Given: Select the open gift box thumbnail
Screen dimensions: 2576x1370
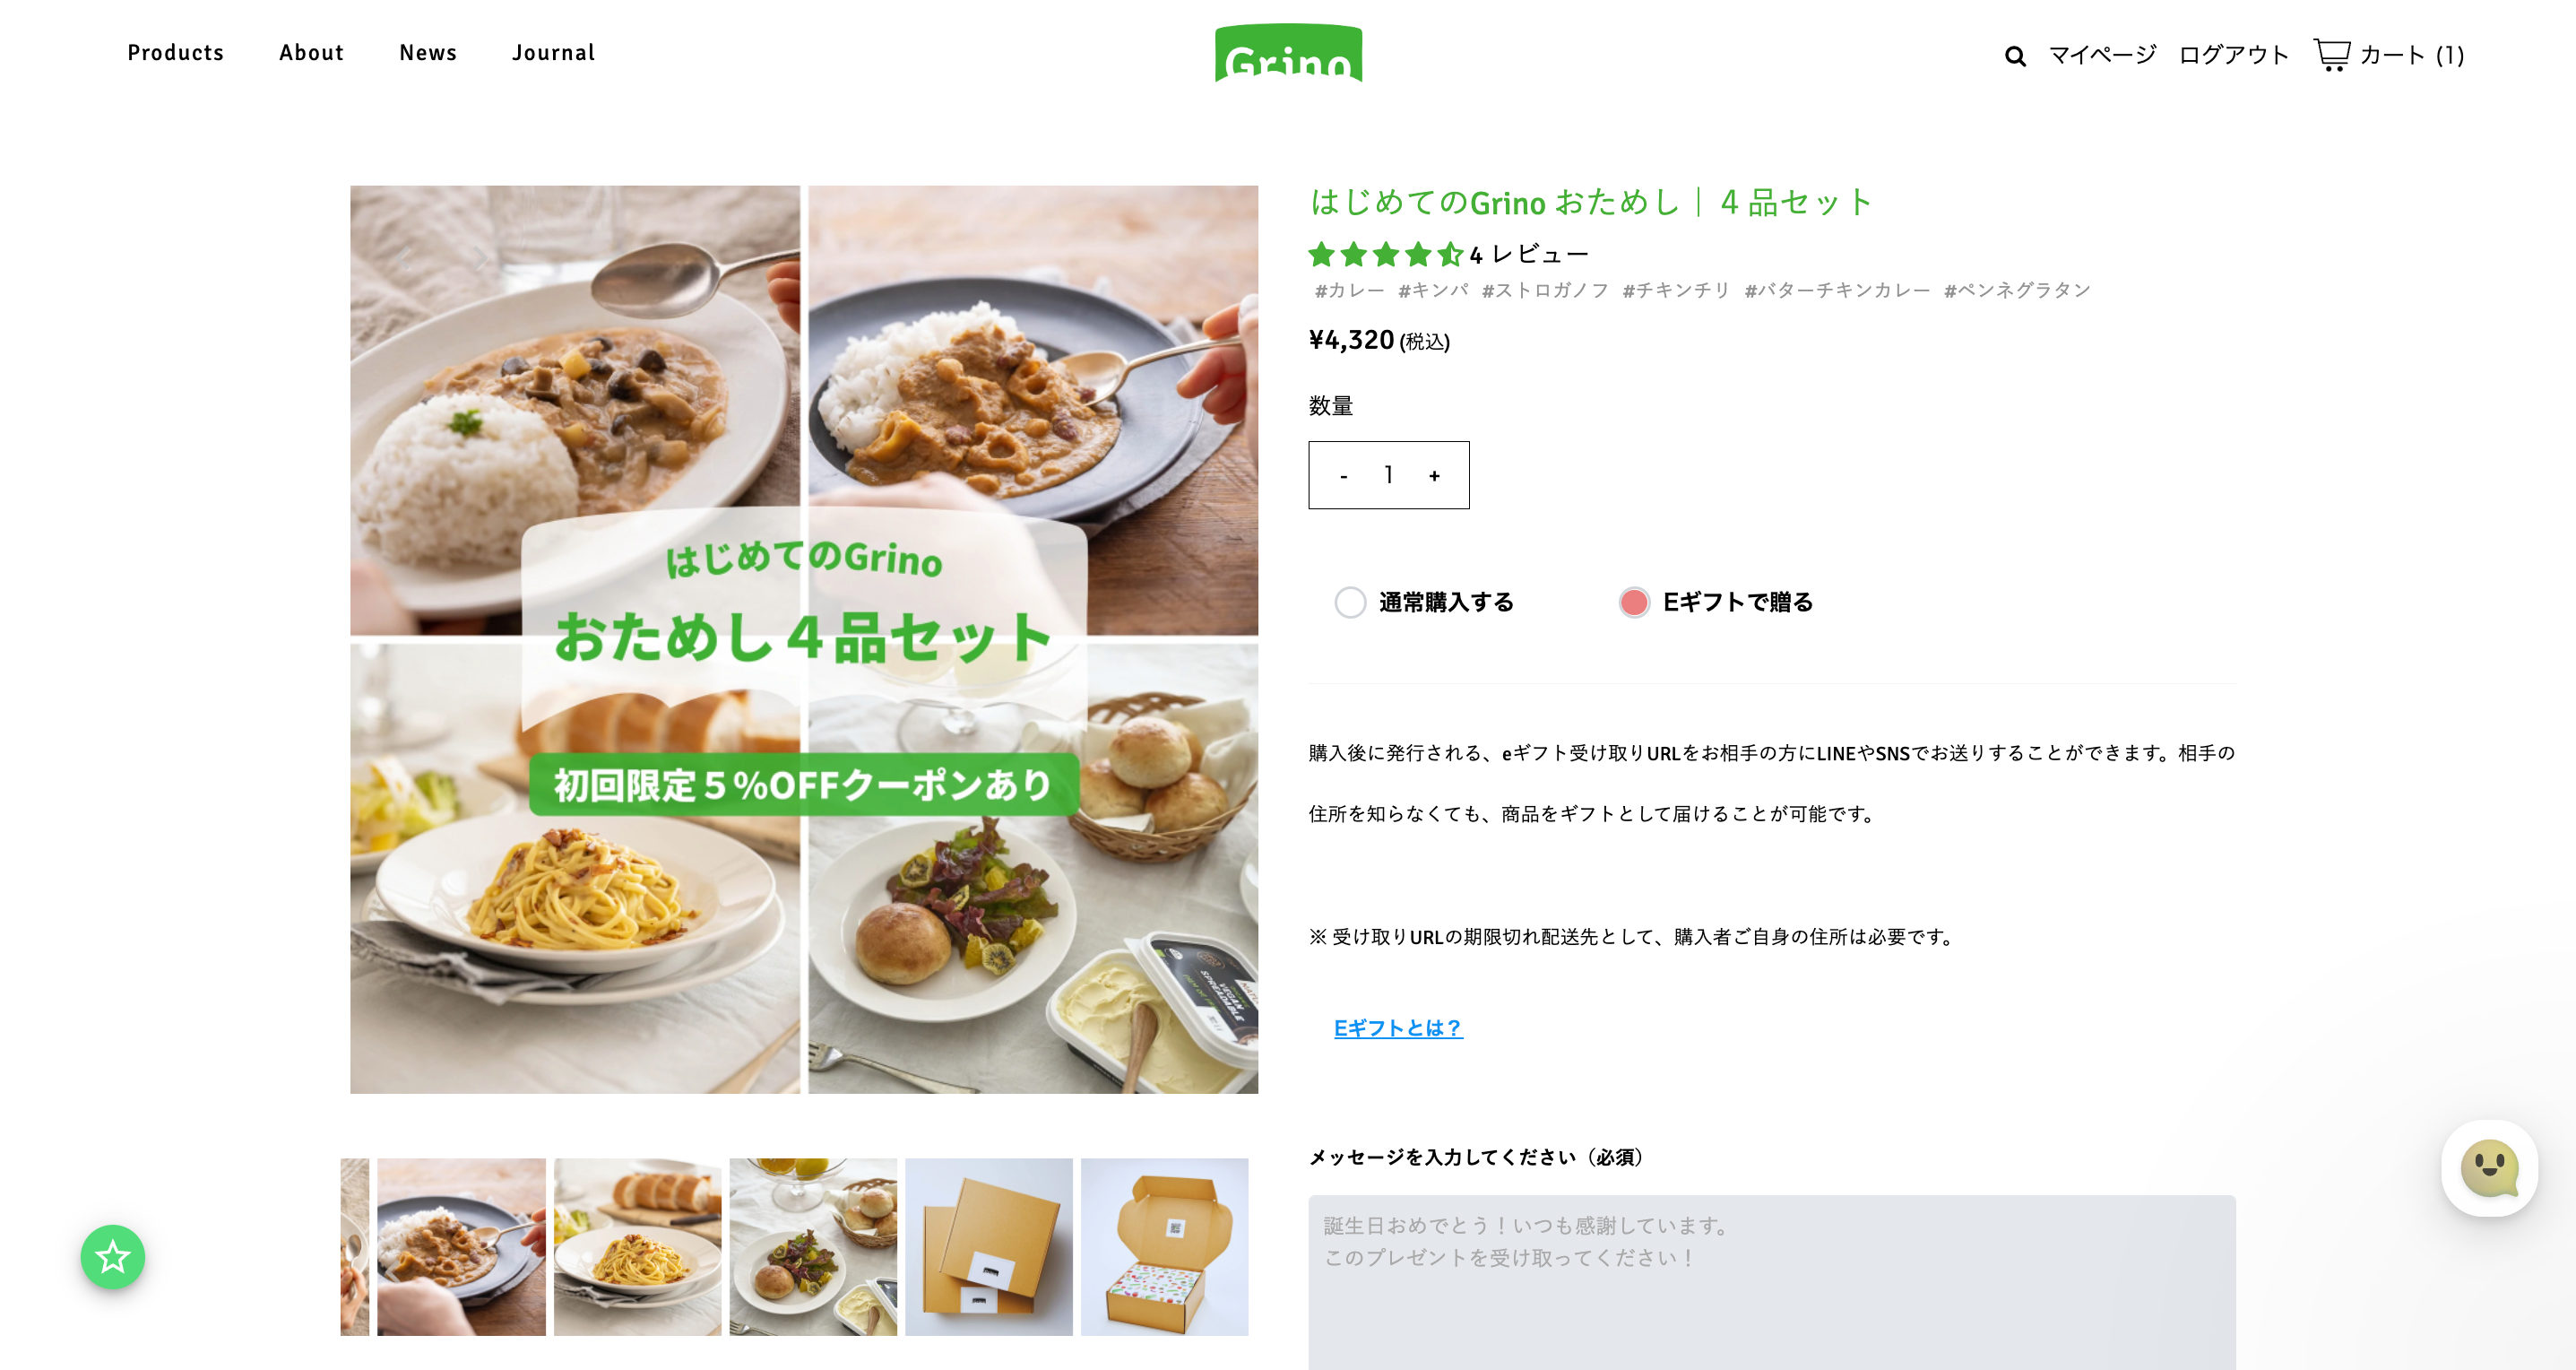Looking at the screenshot, I should coord(1164,1246).
